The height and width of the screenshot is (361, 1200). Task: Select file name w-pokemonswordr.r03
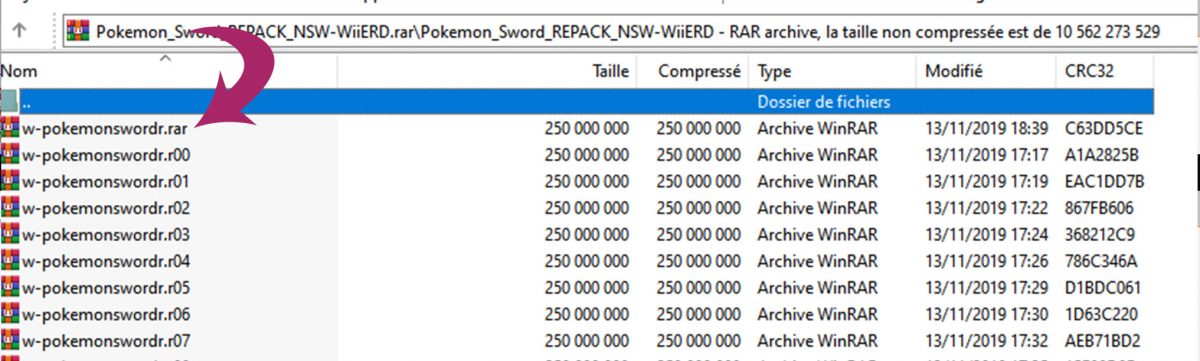(x=106, y=235)
